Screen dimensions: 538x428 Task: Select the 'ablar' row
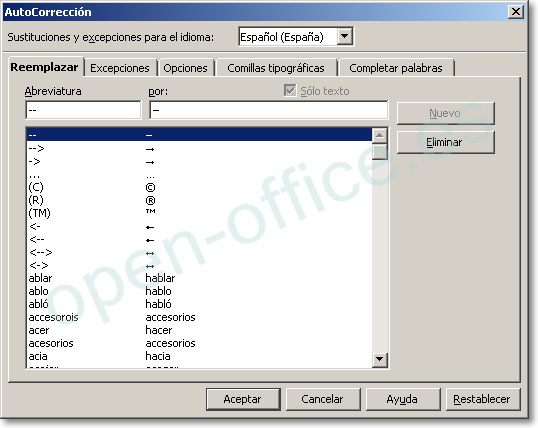[199, 278]
